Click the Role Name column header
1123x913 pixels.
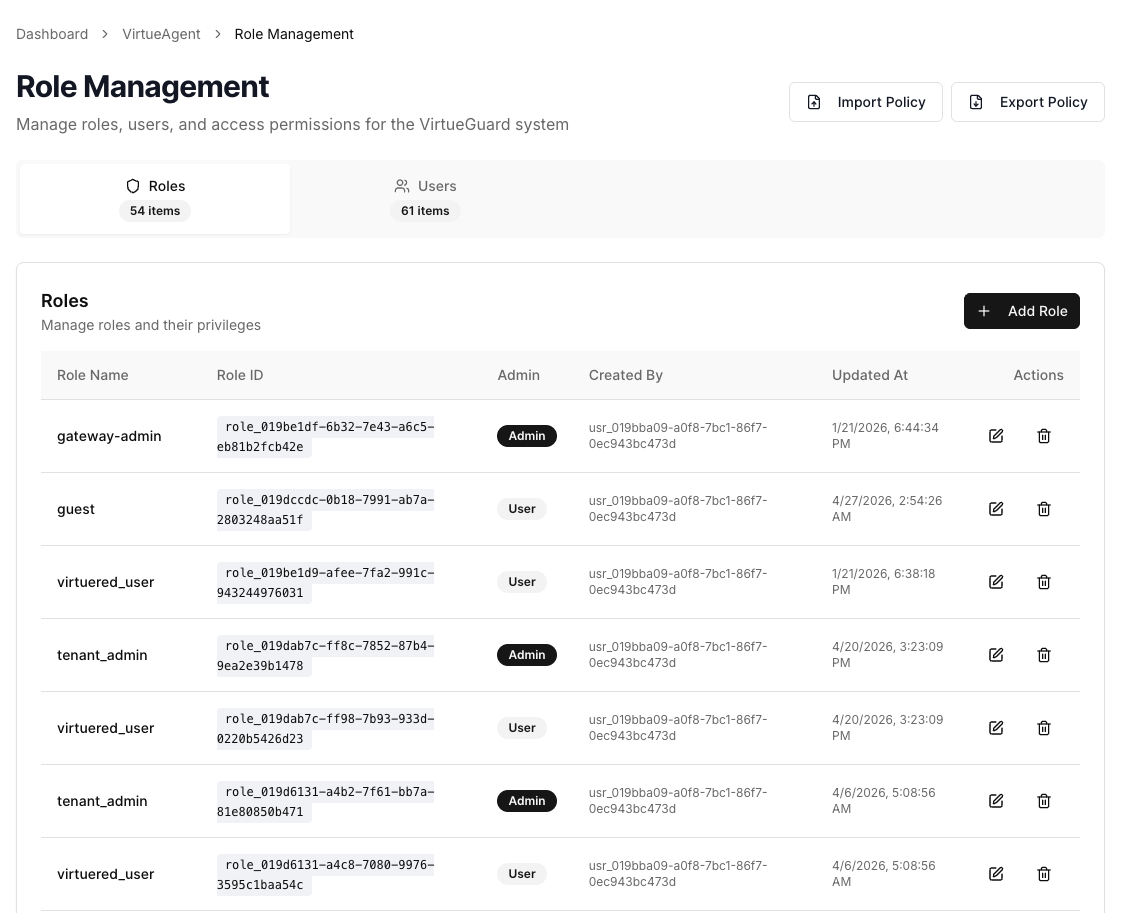point(92,375)
